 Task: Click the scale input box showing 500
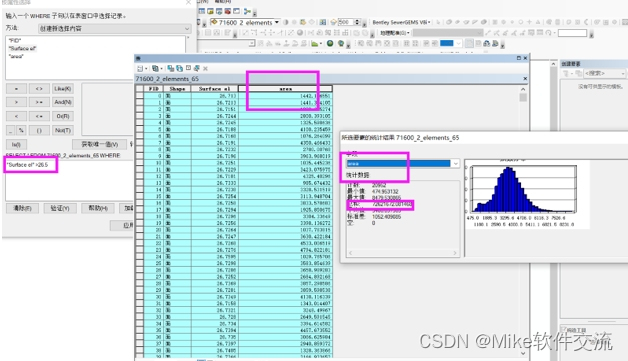coord(346,22)
